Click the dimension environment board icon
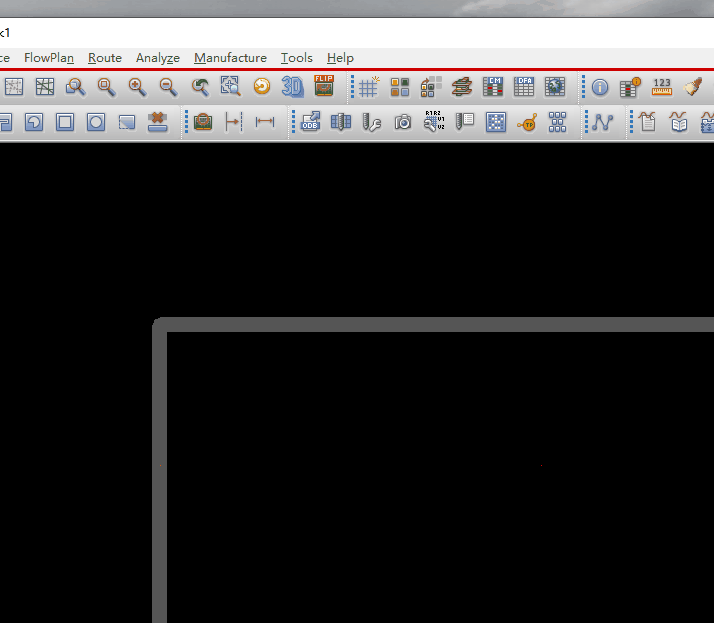714x623 pixels. pos(203,122)
